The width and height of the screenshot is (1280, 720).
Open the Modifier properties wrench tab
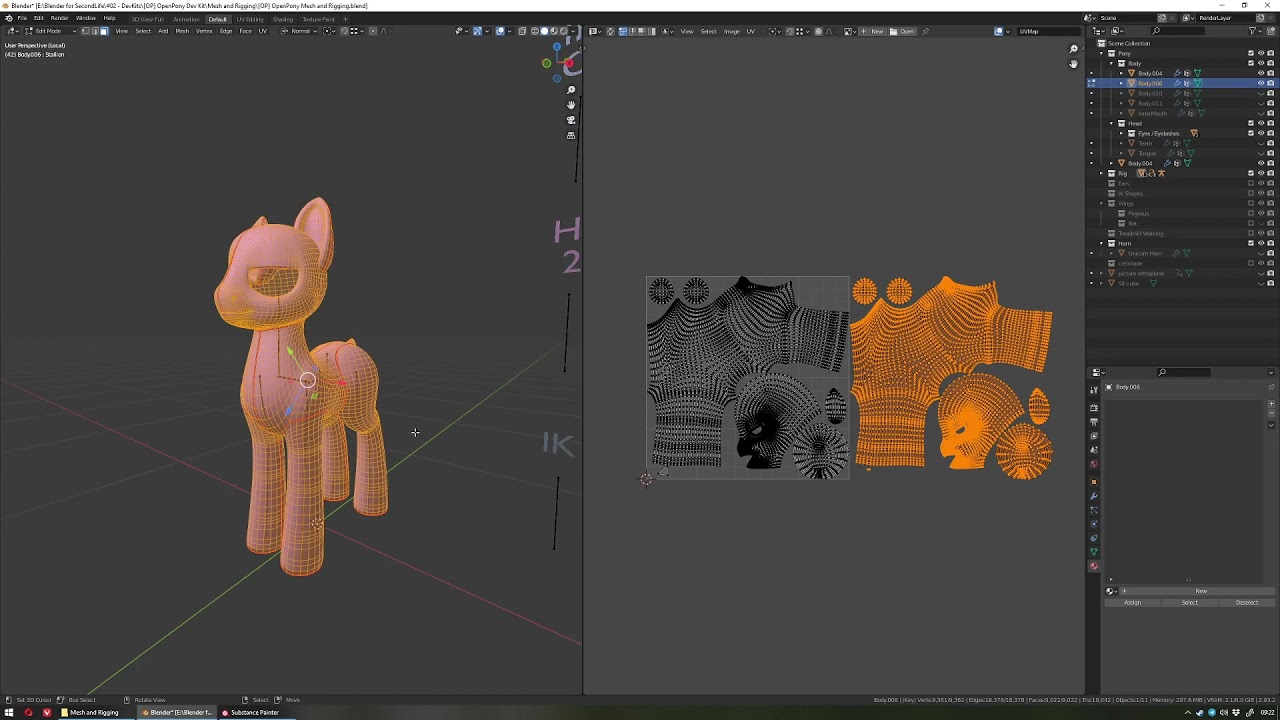(1094, 496)
